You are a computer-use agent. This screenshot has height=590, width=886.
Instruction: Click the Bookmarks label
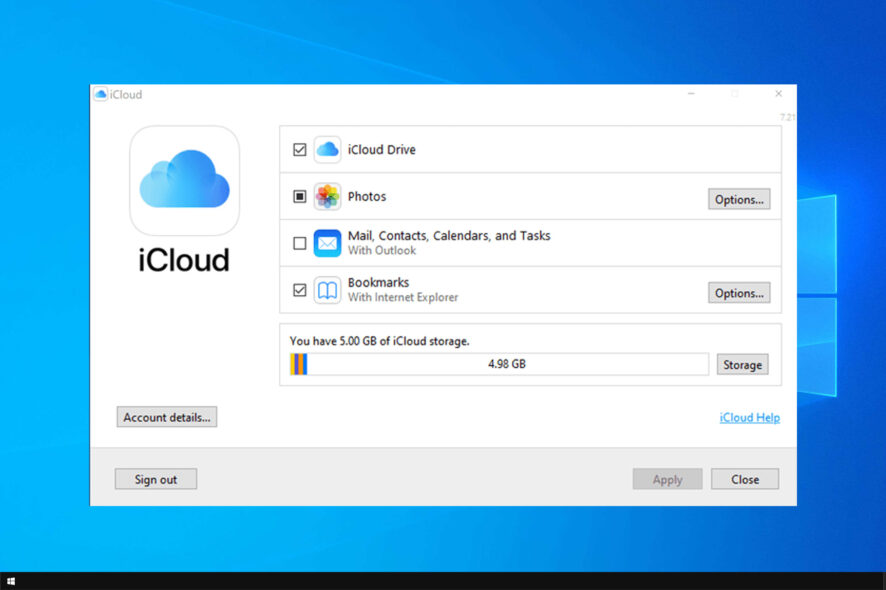point(379,283)
